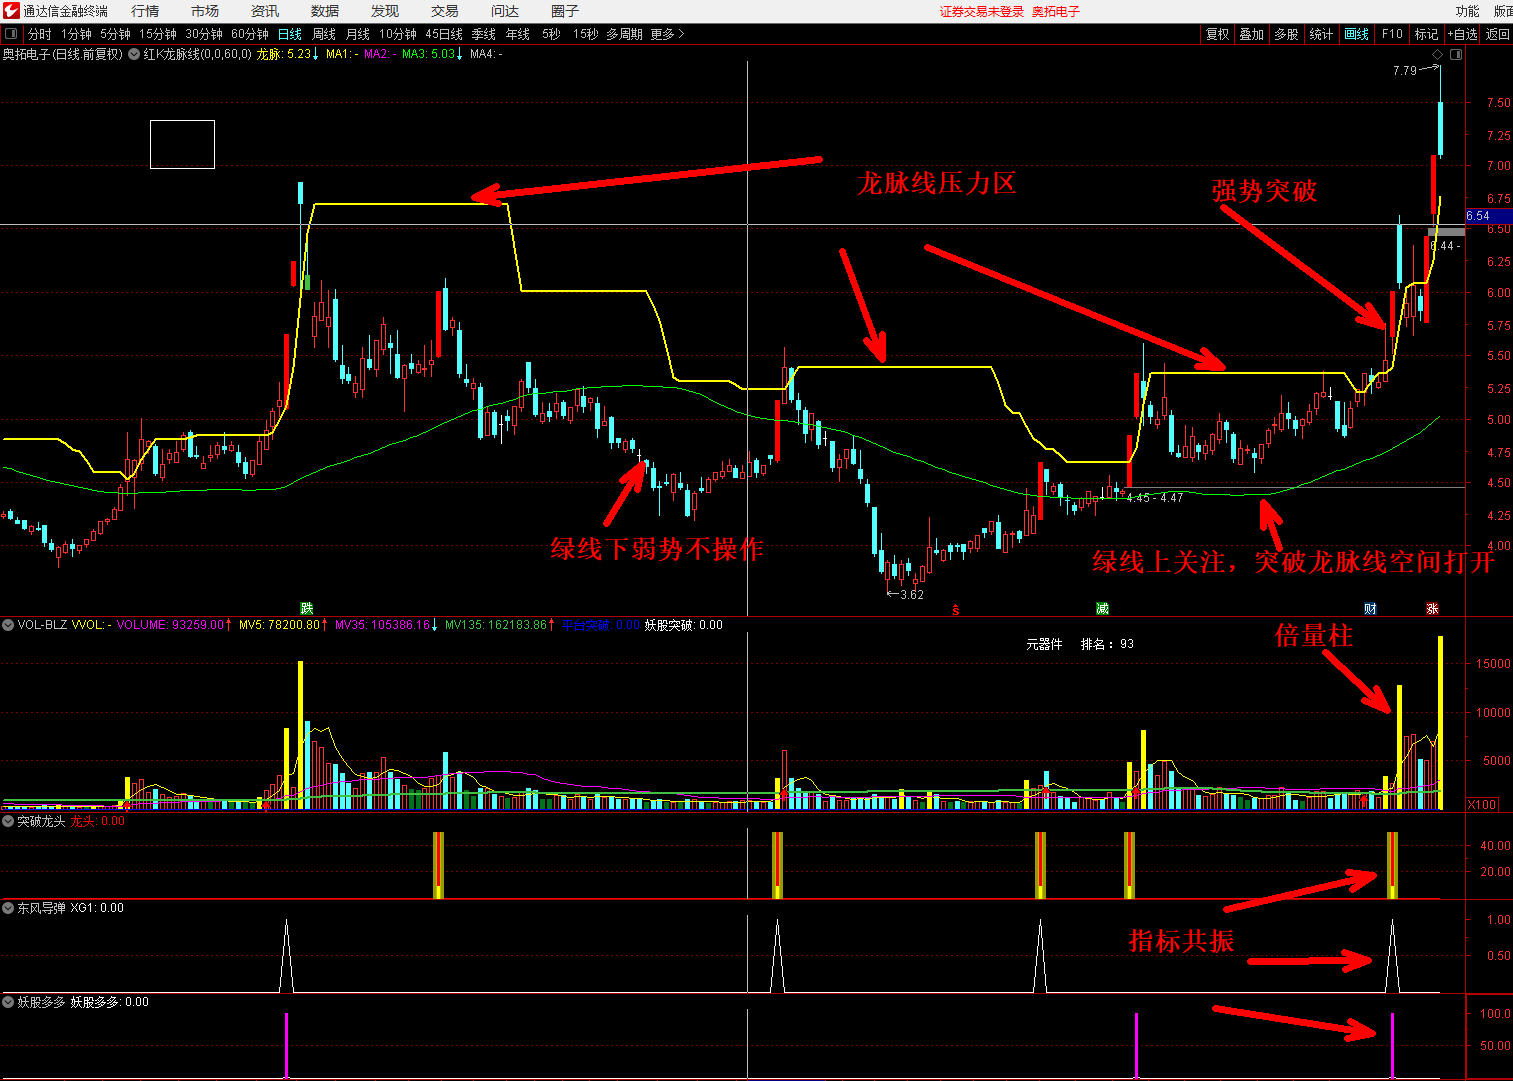Image resolution: width=1513 pixels, height=1081 pixels.
Task: Click the 奥拓电子 stock name in title bar
Action: point(1056,12)
